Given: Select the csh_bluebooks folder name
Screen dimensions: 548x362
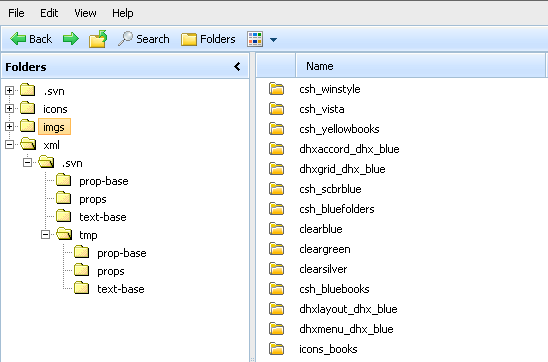Looking at the screenshot, I should [334, 289].
